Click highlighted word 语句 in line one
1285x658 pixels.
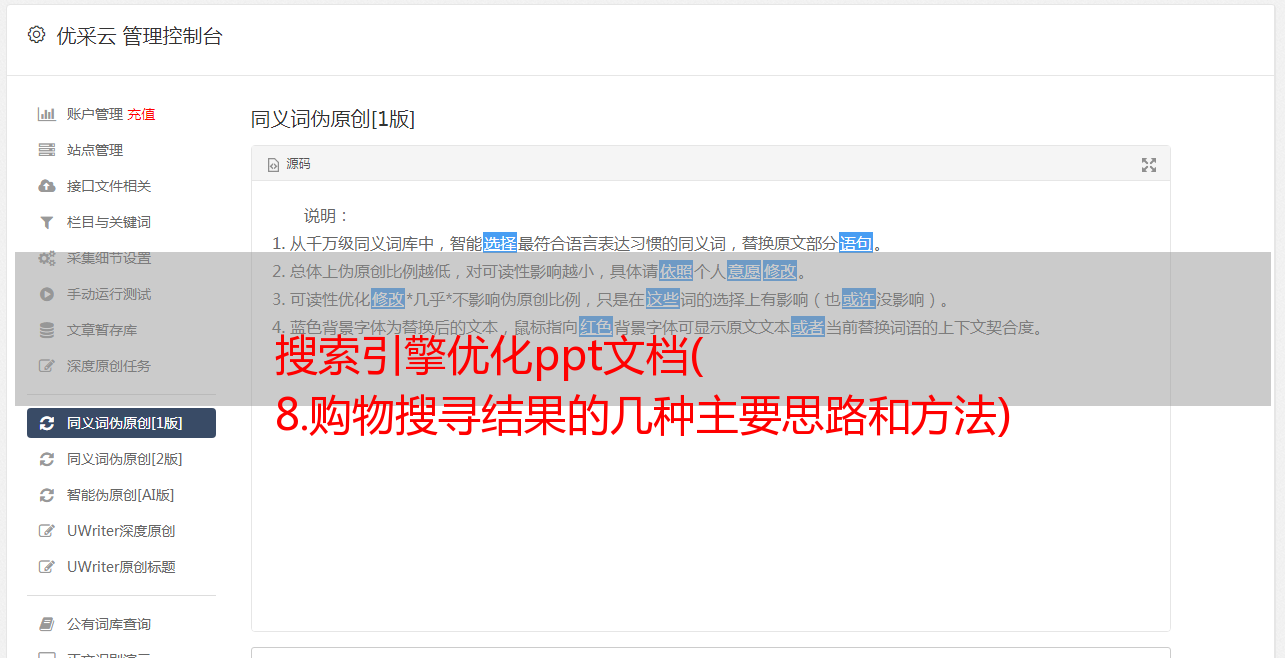[x=856, y=243]
